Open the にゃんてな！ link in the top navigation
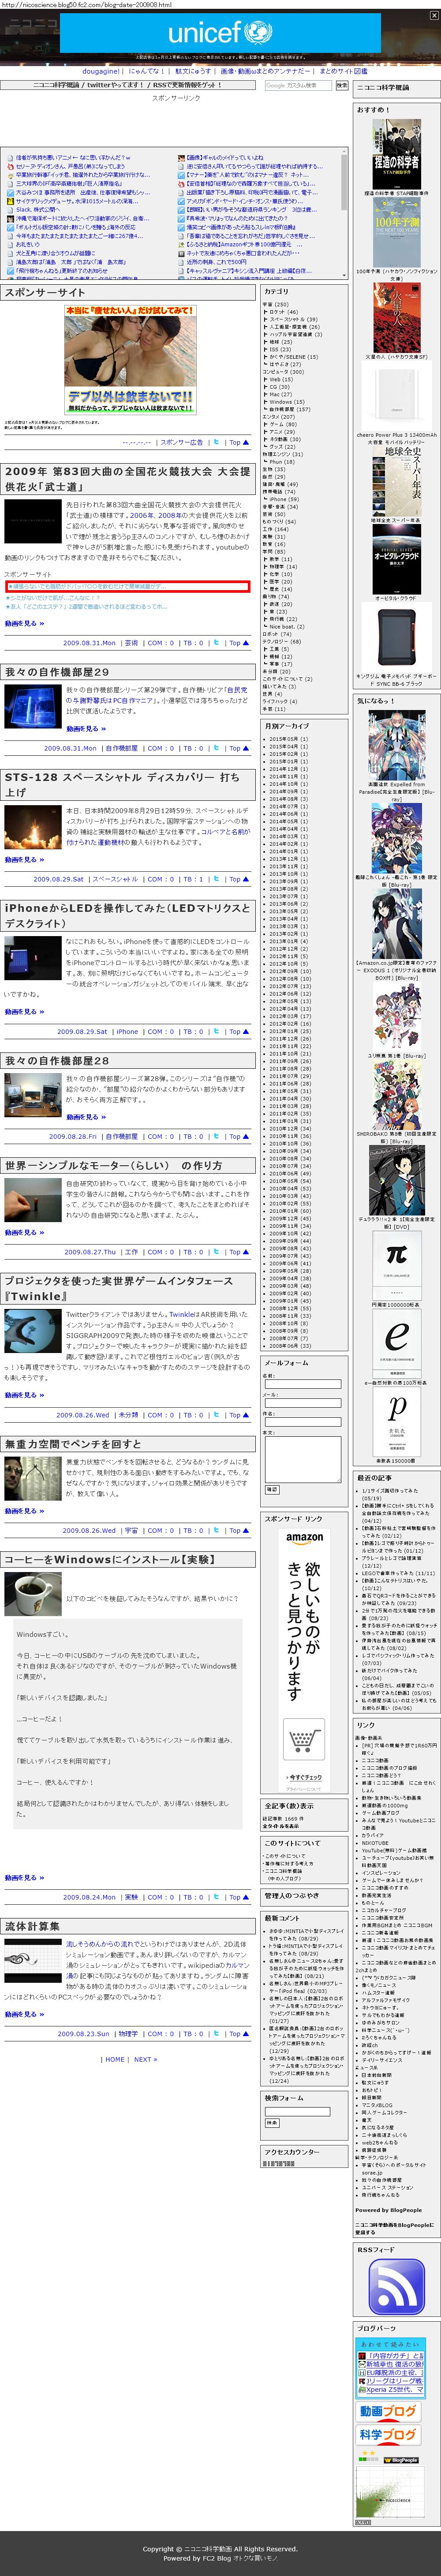The height and width of the screenshot is (2576, 441). (146, 72)
